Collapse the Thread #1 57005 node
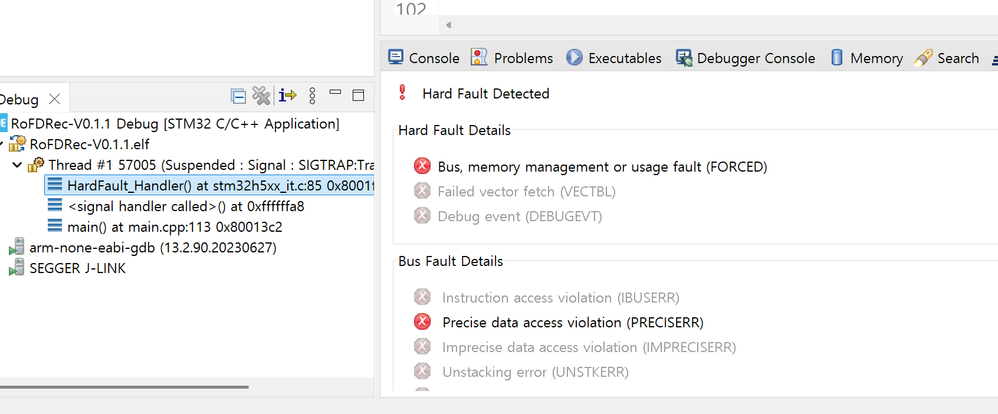 (x=18, y=164)
